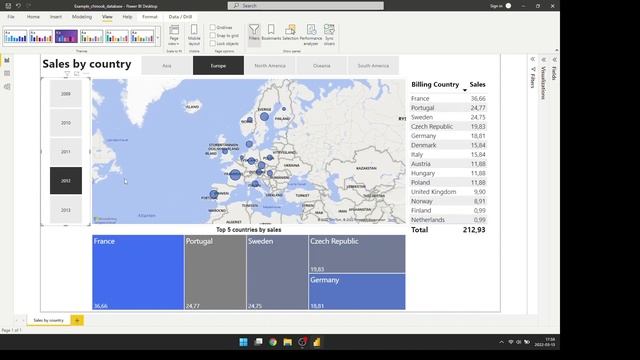
Task: Open the Performance analyzer pane
Action: point(311,34)
